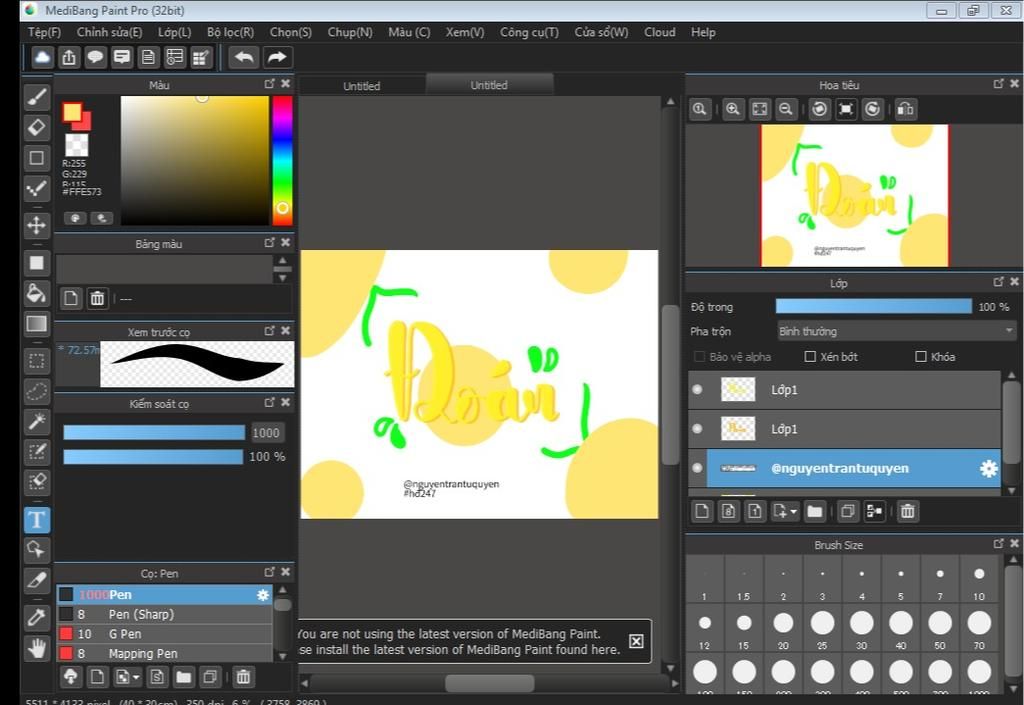
Task: Click the cloud save toolbar icon
Action: point(42,57)
